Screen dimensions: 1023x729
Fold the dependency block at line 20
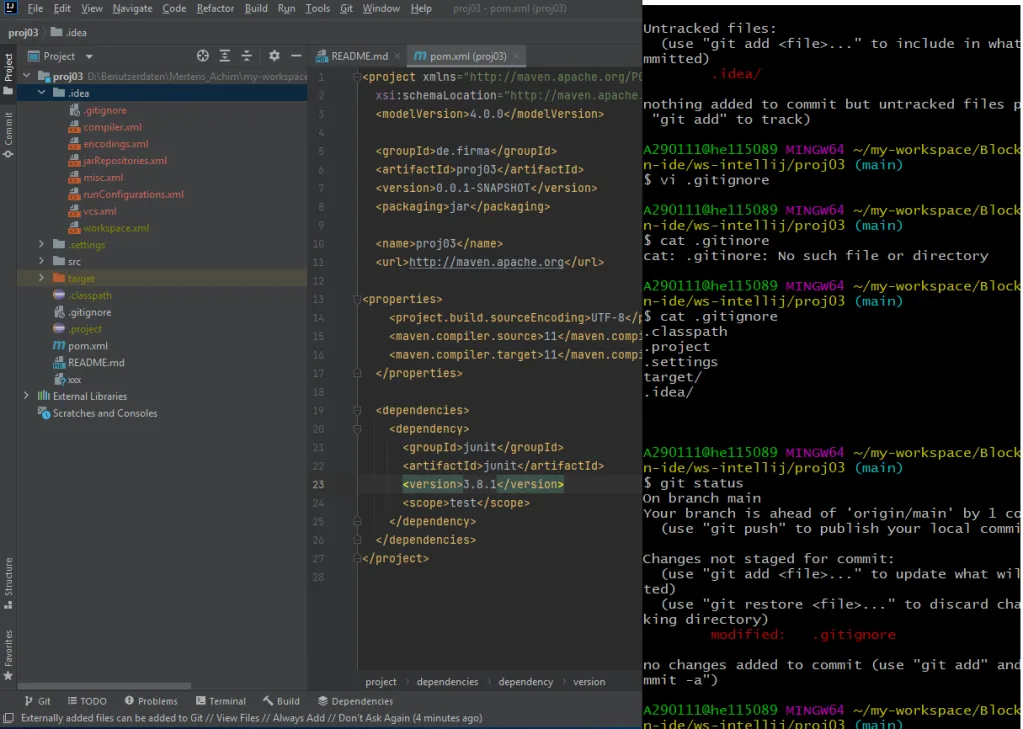tap(357, 429)
